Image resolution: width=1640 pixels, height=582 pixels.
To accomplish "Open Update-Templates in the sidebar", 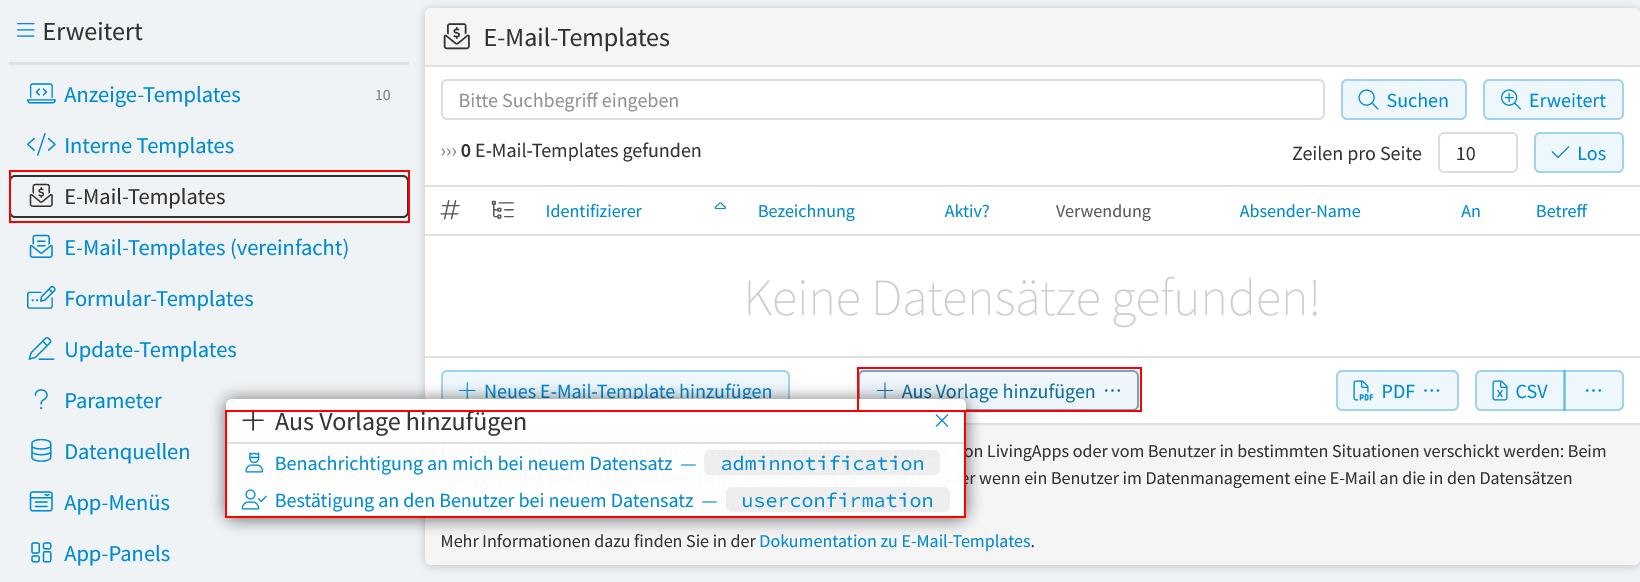I will pos(150,350).
